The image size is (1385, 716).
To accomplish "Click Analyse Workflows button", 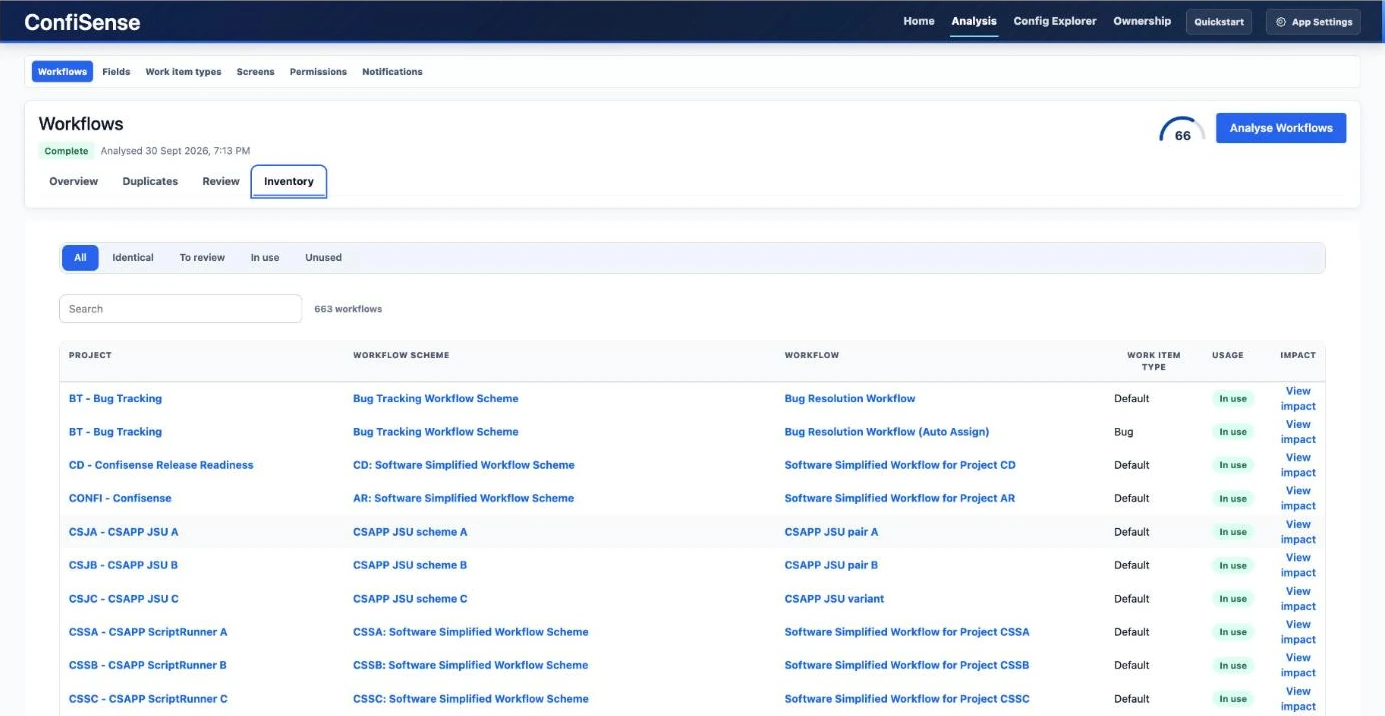I will point(1281,128).
